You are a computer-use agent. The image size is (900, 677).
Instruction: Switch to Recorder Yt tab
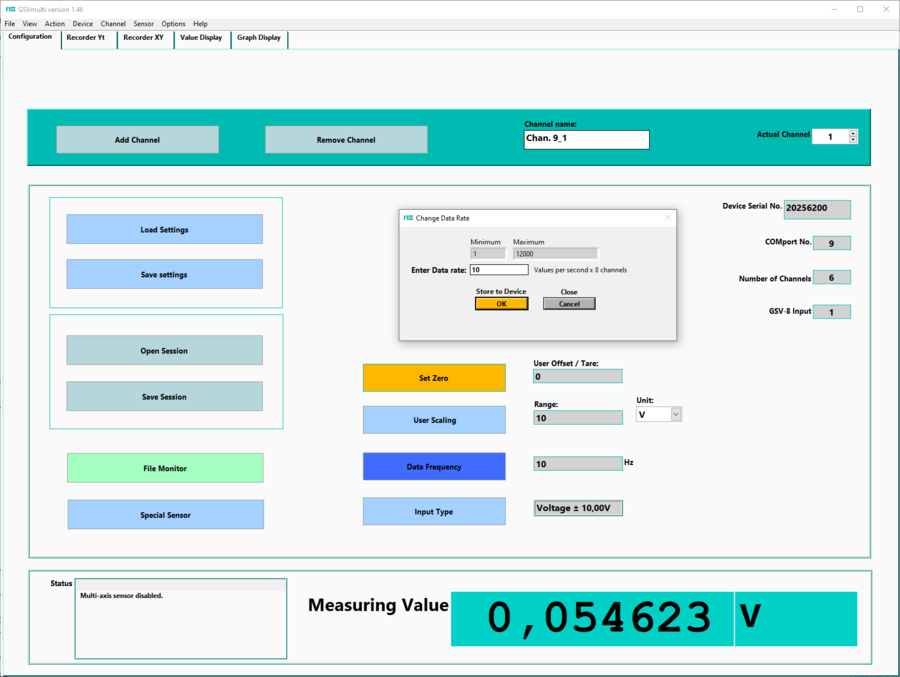[x=85, y=37]
